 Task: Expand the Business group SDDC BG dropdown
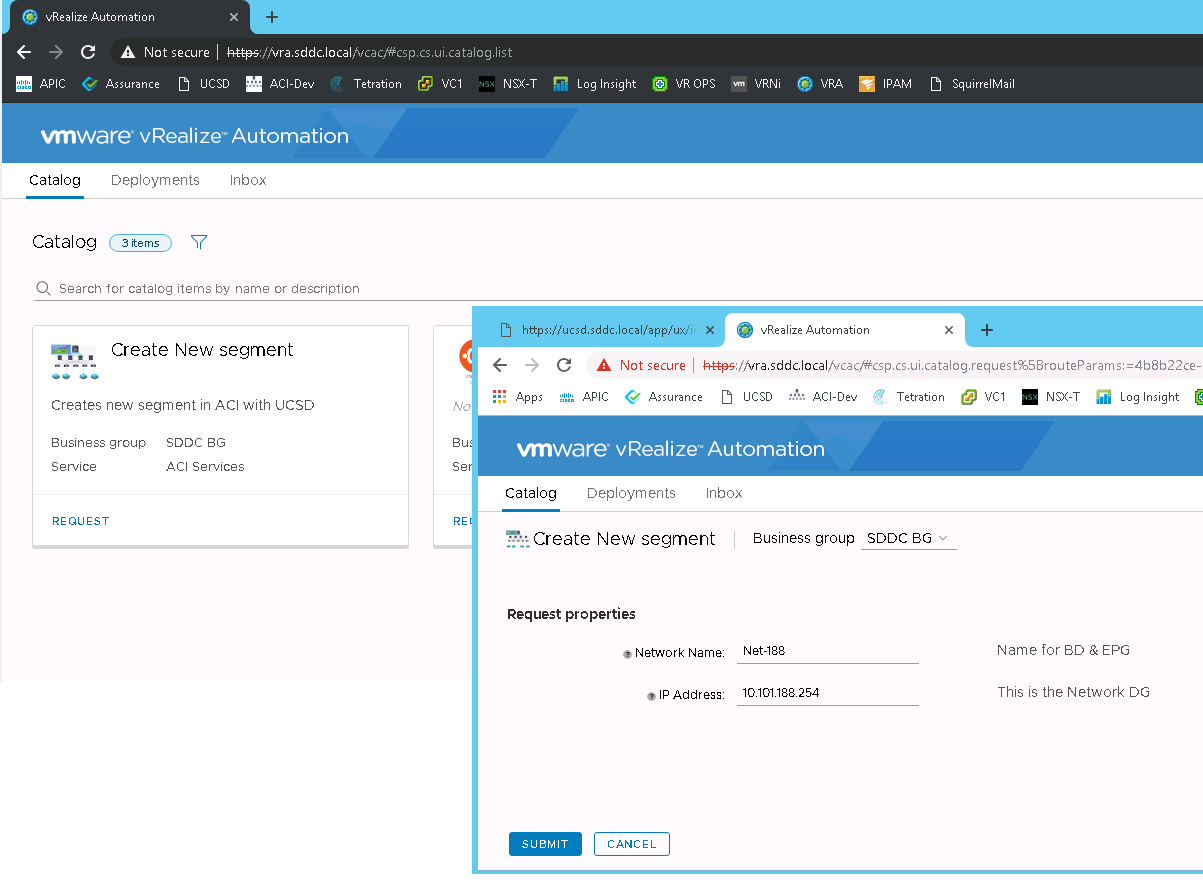coord(908,538)
